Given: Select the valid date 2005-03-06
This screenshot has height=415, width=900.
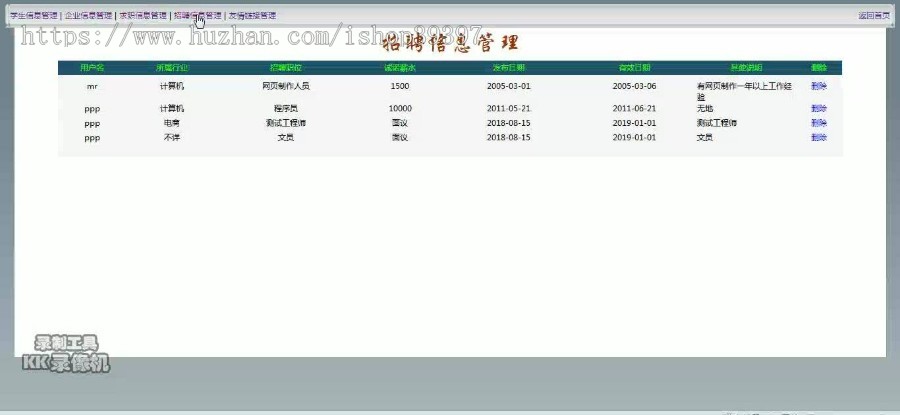Looking at the screenshot, I should (x=634, y=86).
